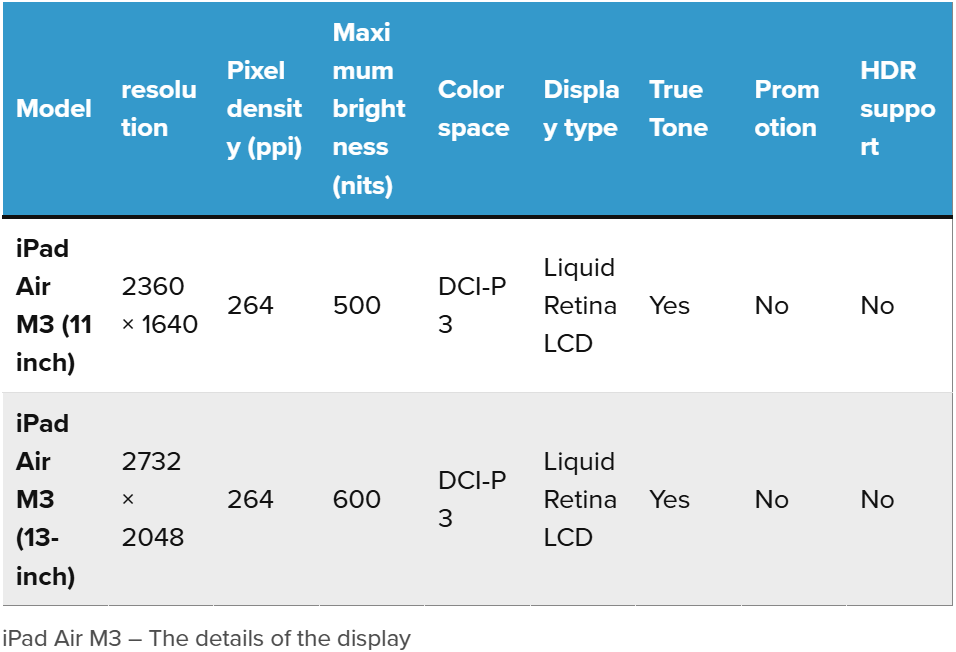Click the Maximum brightness (nits) header

click(369, 109)
